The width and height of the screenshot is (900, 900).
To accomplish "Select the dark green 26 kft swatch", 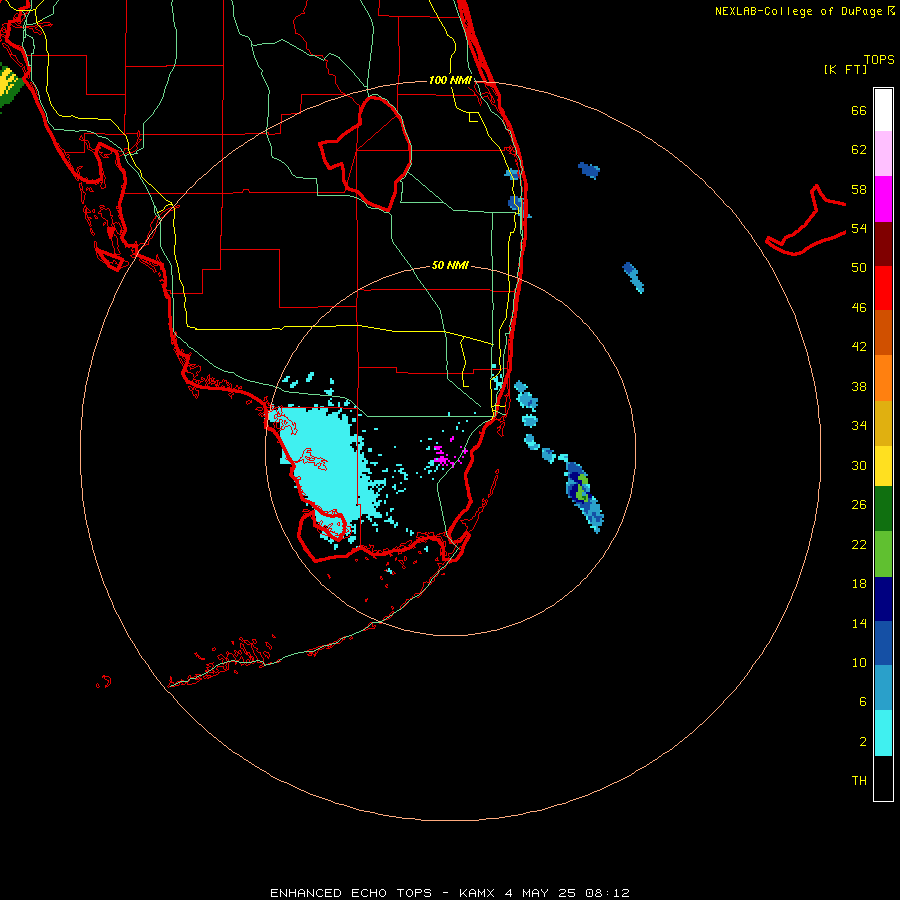I will [x=883, y=509].
